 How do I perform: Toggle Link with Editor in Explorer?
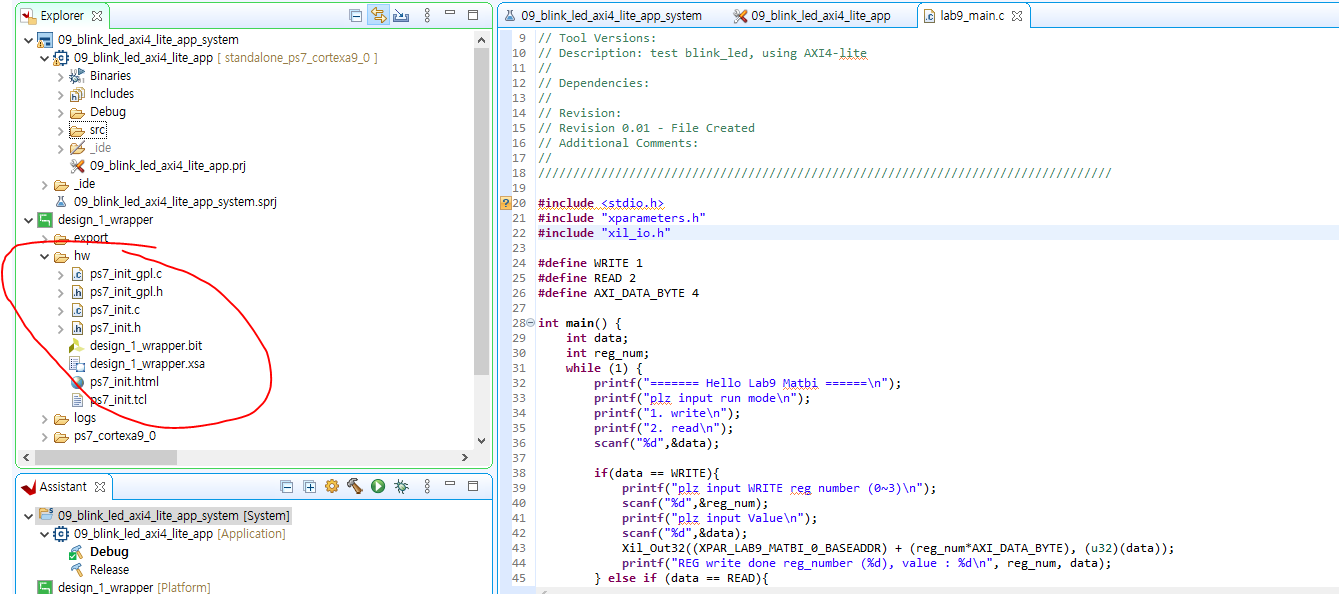click(x=378, y=16)
